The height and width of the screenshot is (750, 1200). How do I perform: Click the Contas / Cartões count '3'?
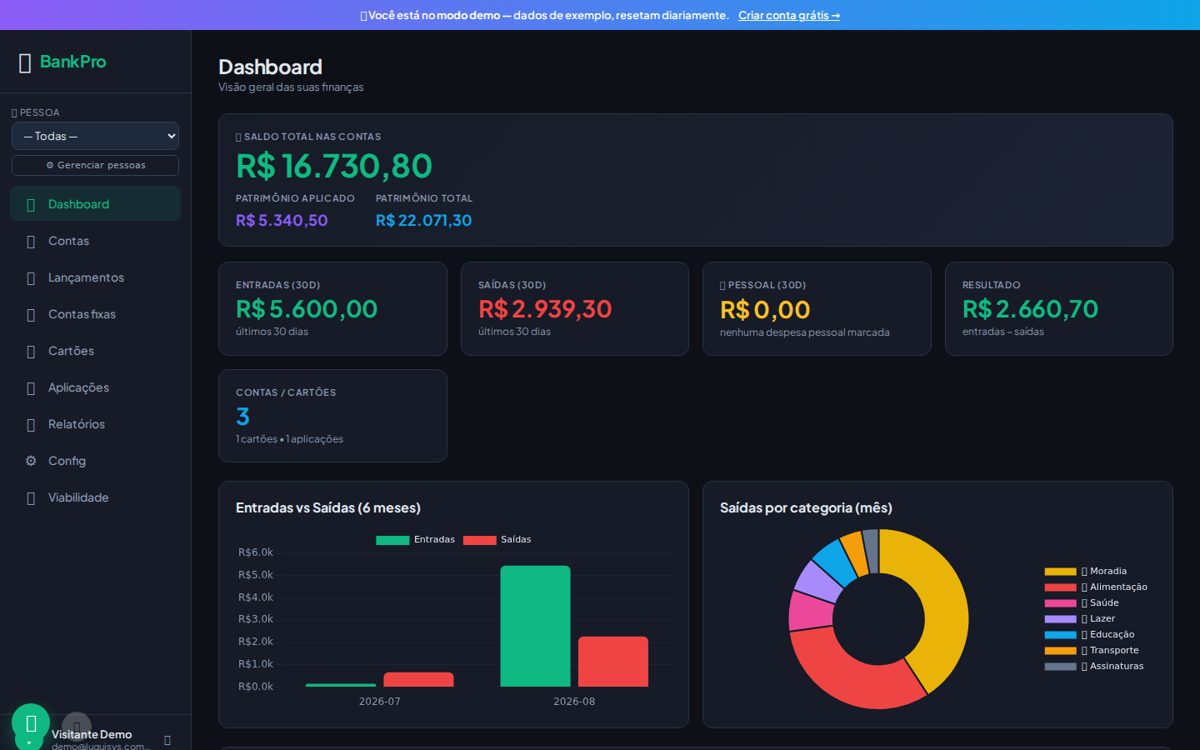(243, 416)
